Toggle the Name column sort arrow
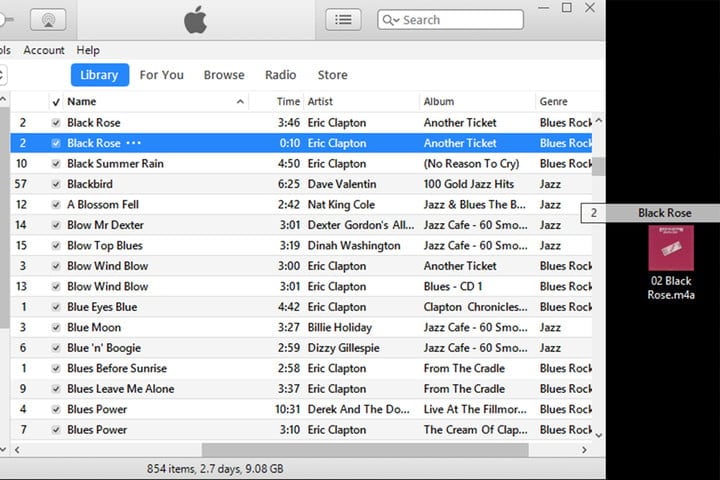720x480 pixels. (x=240, y=102)
